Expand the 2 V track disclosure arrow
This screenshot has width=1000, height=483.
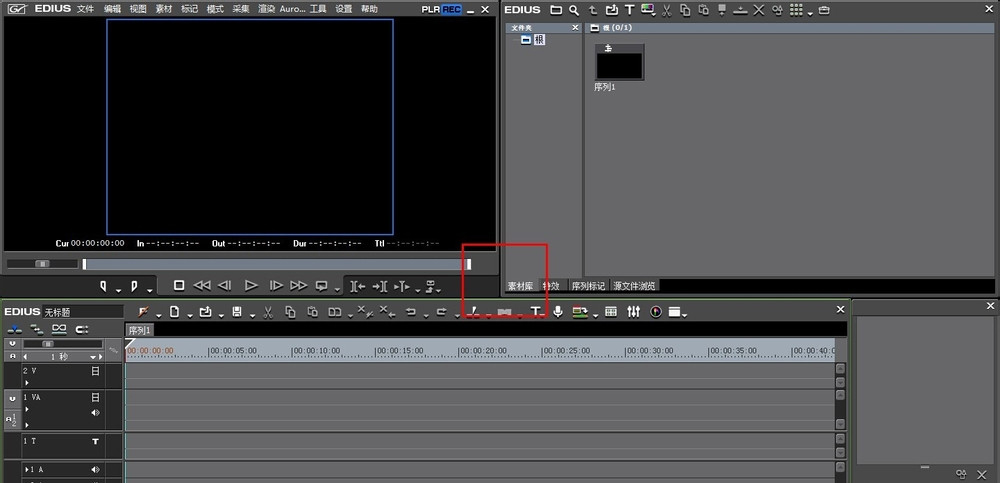tap(27, 382)
